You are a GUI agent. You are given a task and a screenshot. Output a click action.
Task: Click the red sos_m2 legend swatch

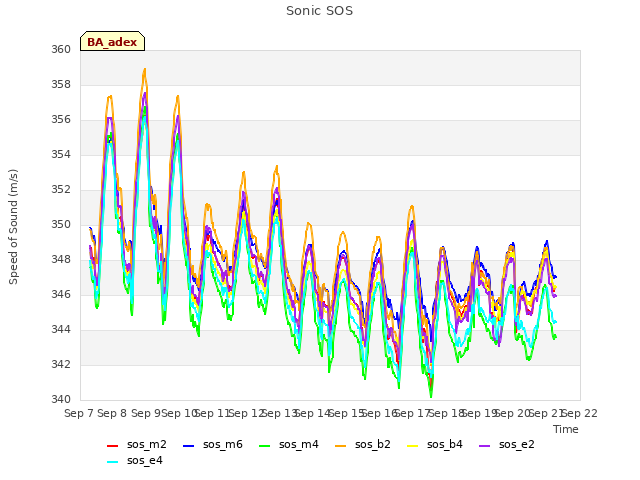pos(112,446)
